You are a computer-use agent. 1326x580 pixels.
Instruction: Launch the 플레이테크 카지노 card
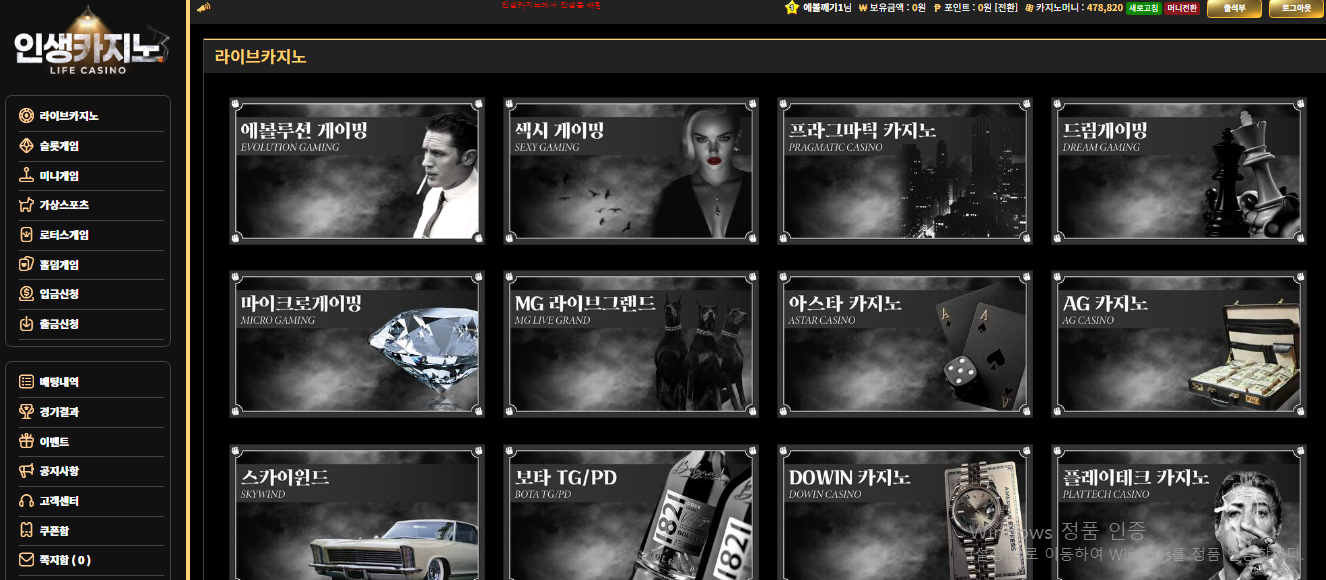[1179, 512]
